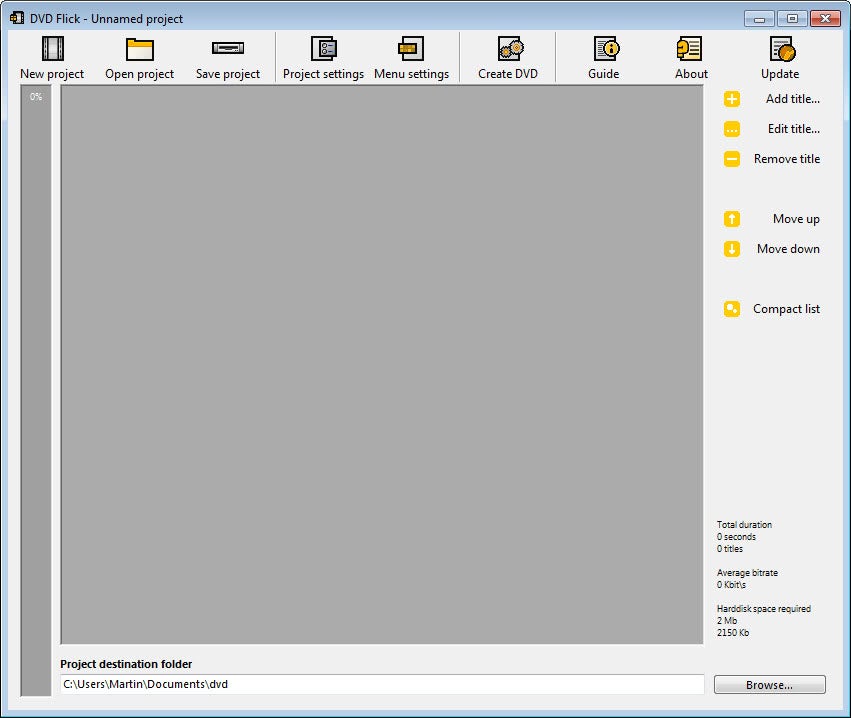Image resolution: width=851 pixels, height=718 pixels.
Task: Open Project settings
Action: click(323, 55)
